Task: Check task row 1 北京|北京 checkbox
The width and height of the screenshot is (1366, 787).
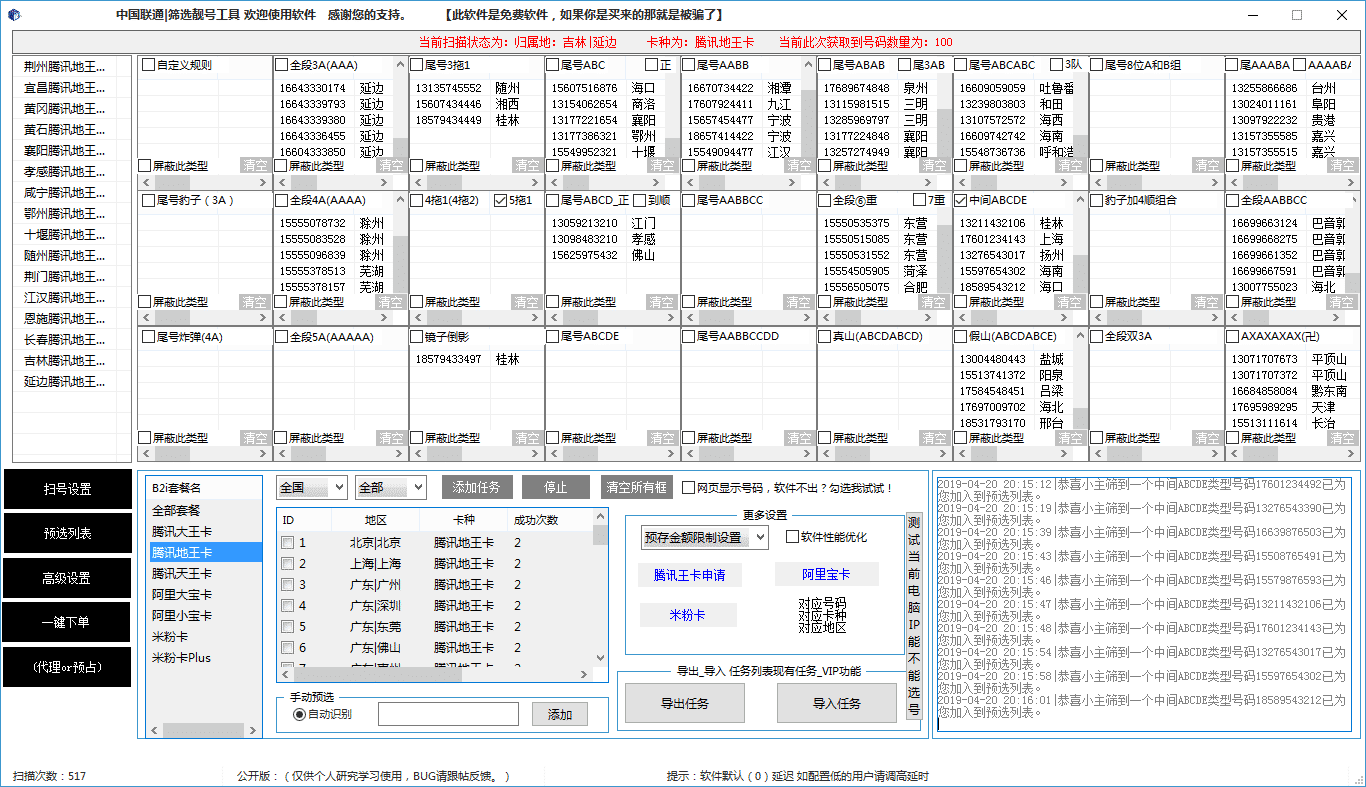Action: coord(288,543)
